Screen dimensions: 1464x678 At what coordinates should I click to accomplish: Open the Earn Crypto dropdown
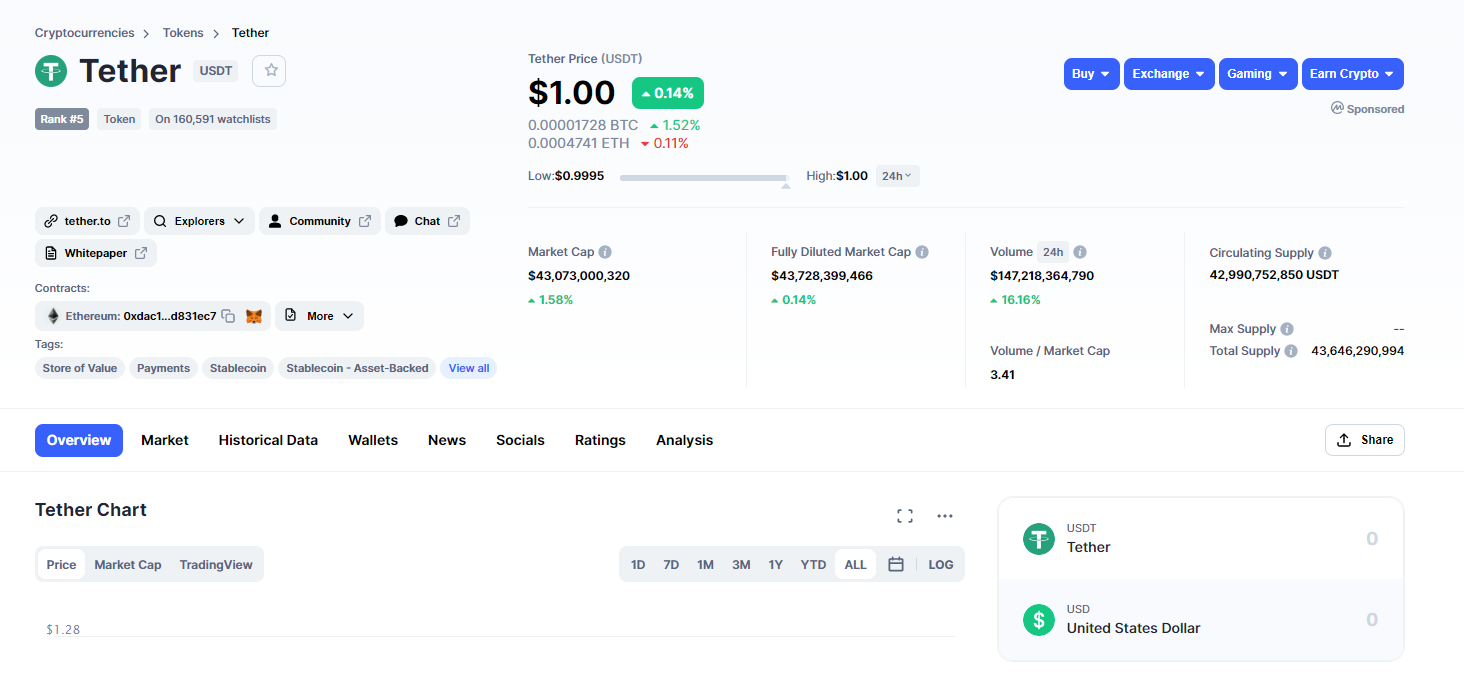pyautogui.click(x=1353, y=74)
